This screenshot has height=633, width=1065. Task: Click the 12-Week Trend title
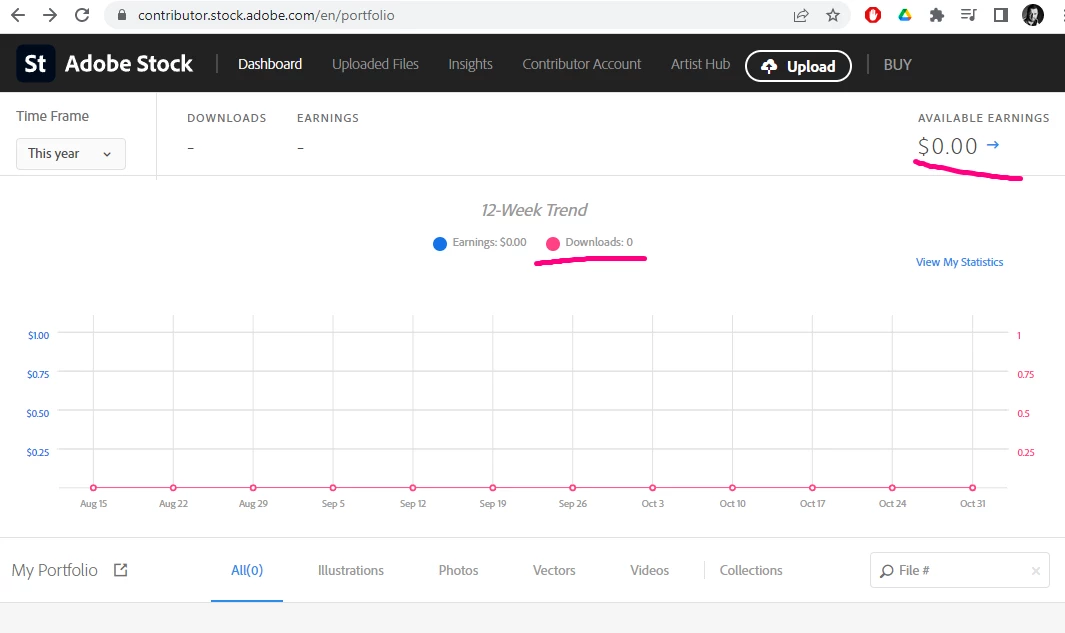[x=534, y=210]
